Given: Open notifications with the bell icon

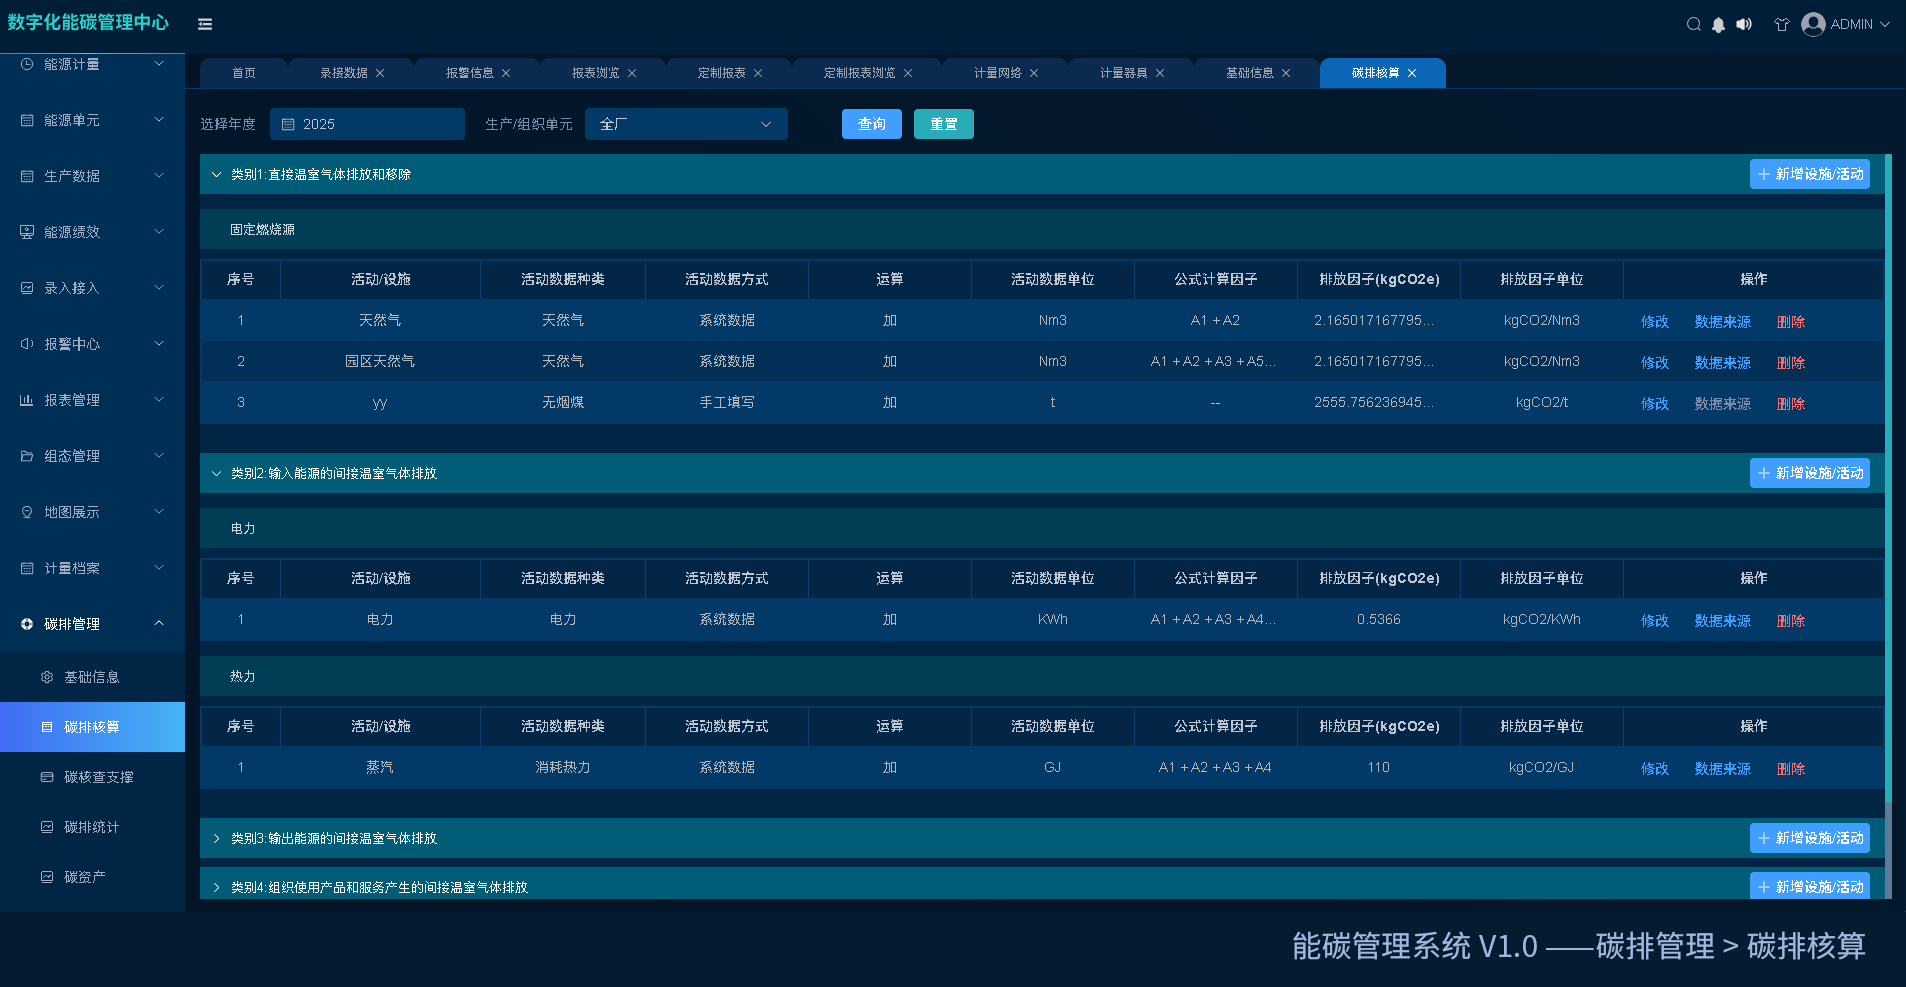Looking at the screenshot, I should coord(1718,25).
